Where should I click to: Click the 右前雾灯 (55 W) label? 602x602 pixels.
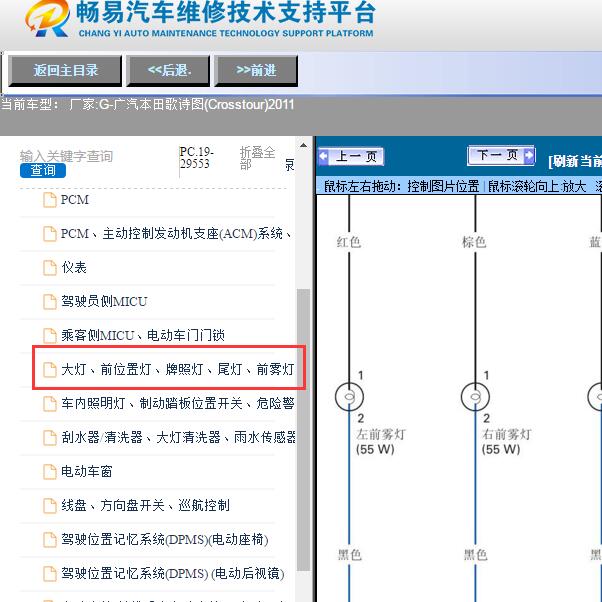pyautogui.click(x=506, y=442)
